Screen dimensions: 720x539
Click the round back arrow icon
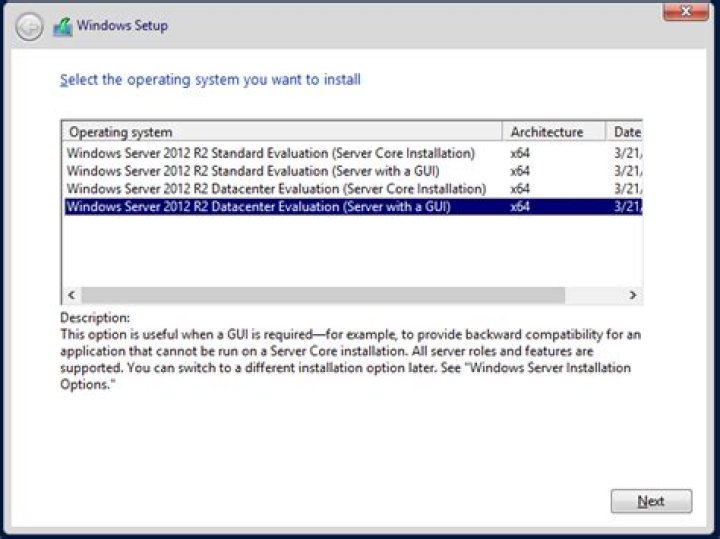[x=29, y=27]
